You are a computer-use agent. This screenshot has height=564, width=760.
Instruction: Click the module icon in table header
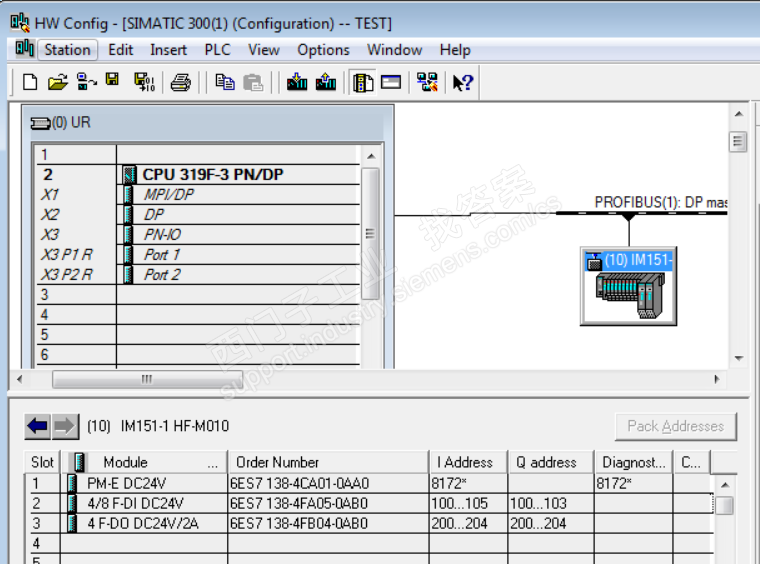79,462
